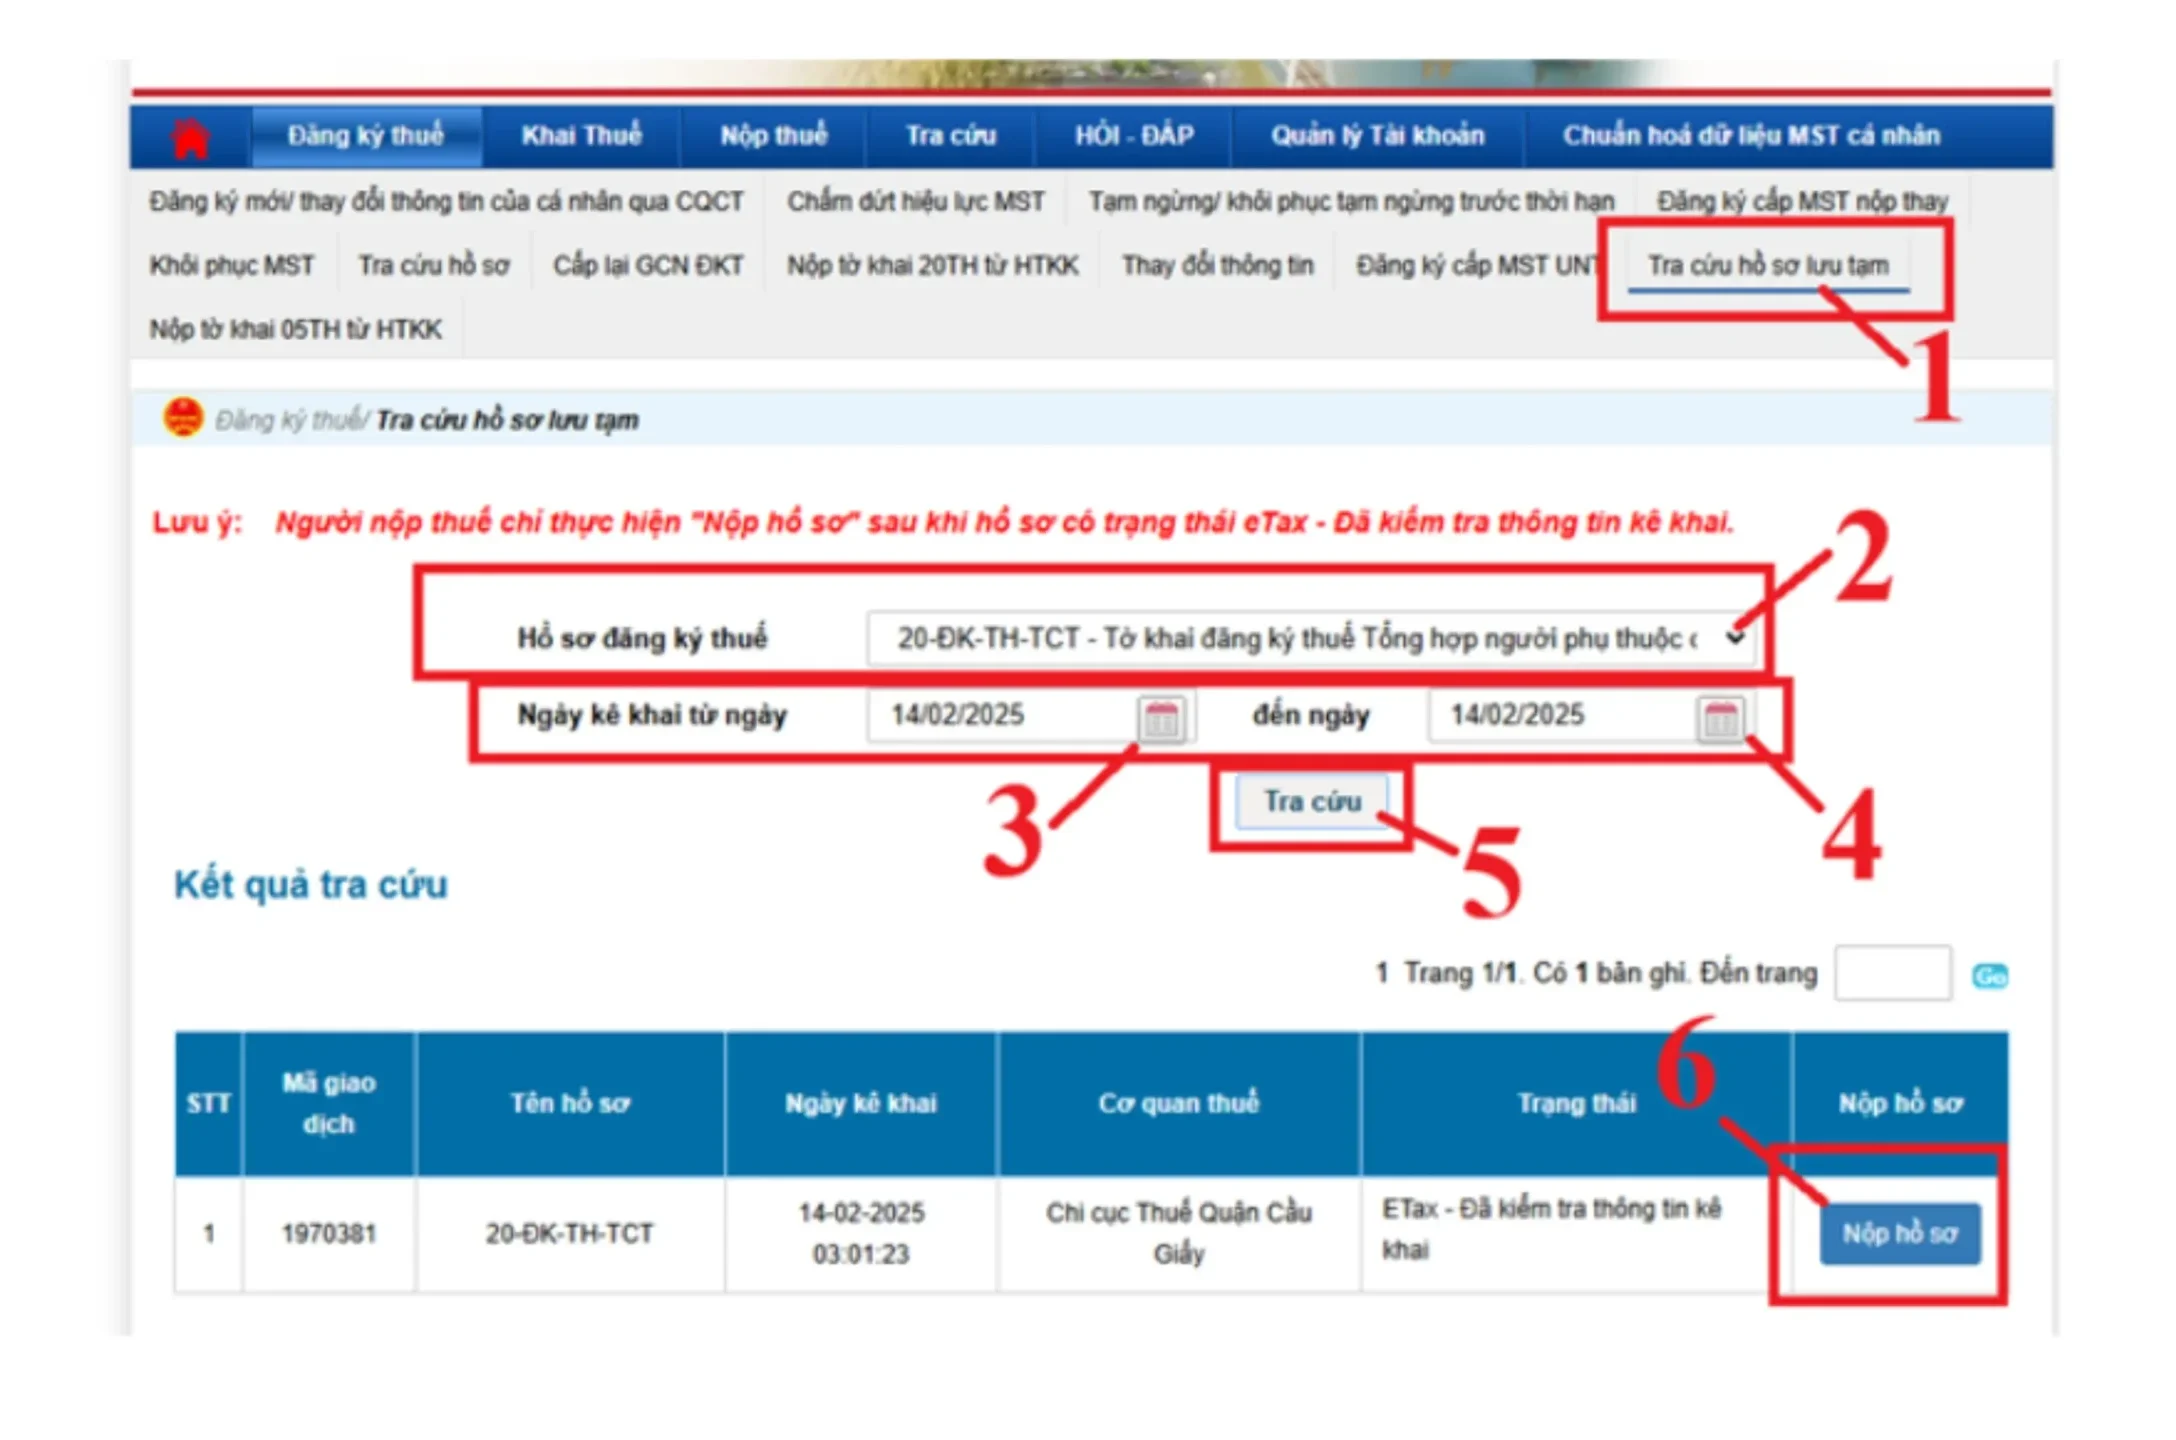This screenshot has height=1440, width=2176.
Task: Open the Khai Thuế menu
Action: pyautogui.click(x=581, y=136)
